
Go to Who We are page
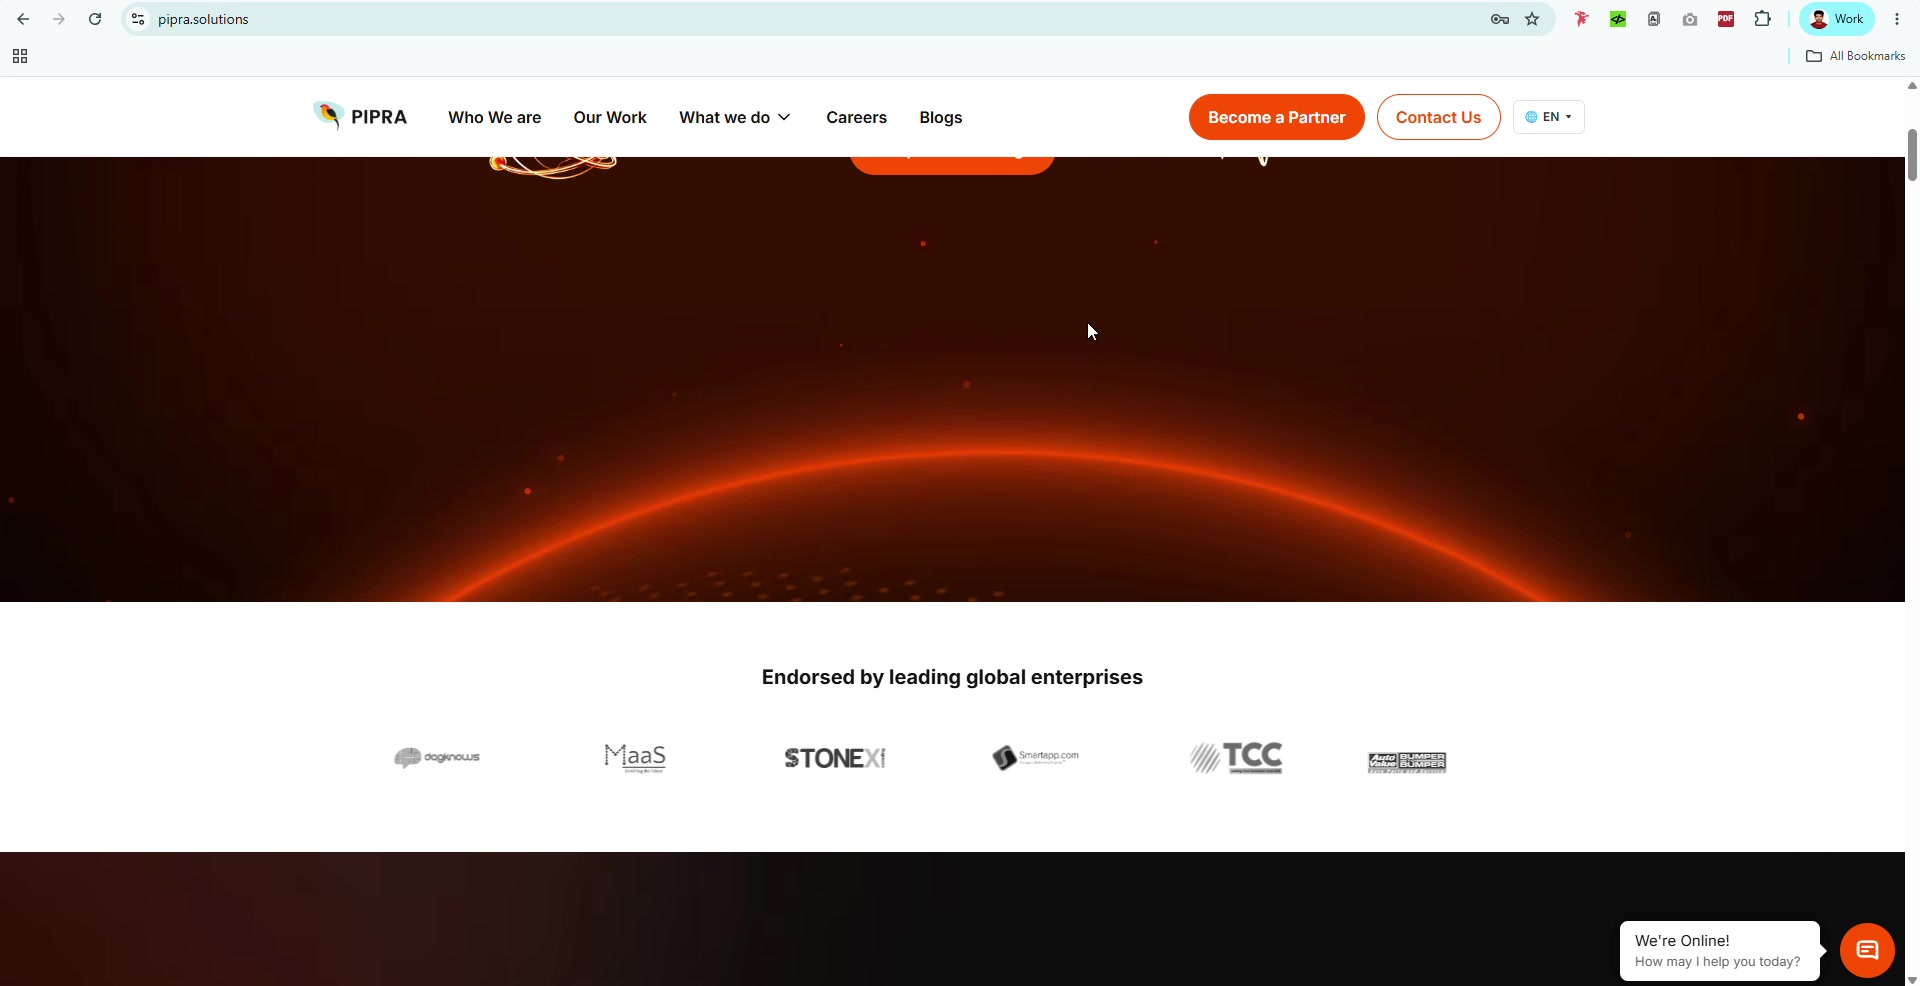click(494, 117)
